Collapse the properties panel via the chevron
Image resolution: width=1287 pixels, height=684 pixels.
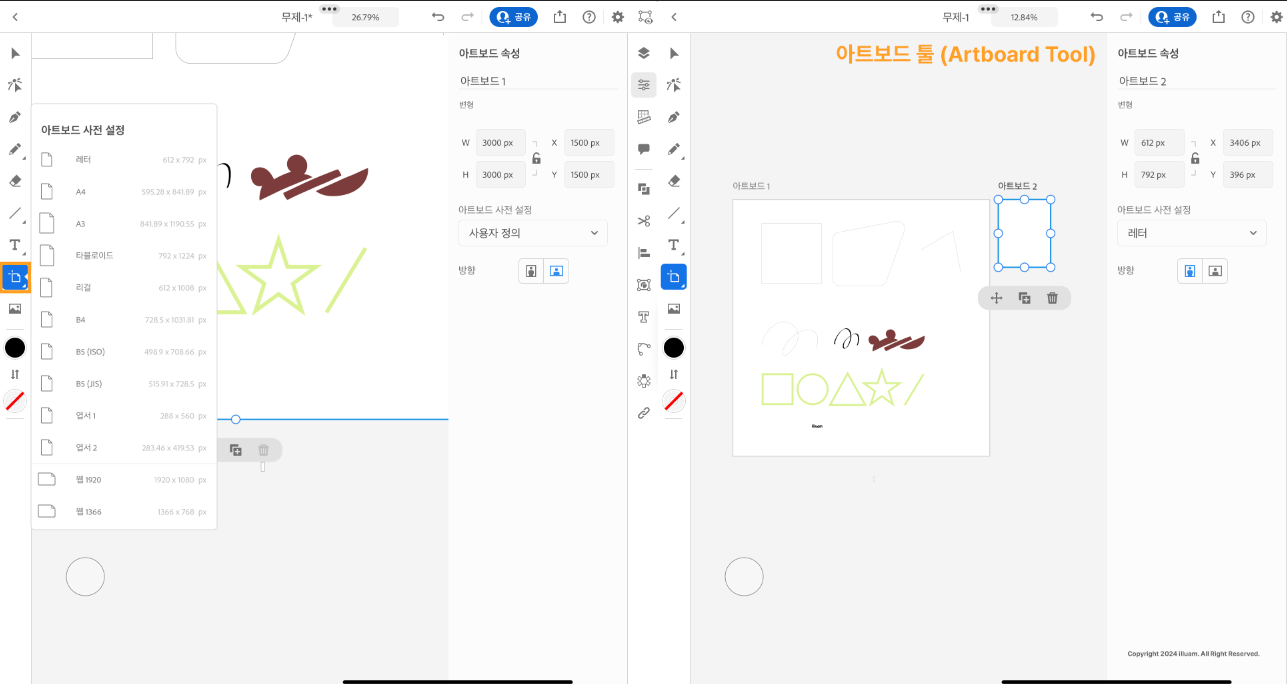[675, 16]
